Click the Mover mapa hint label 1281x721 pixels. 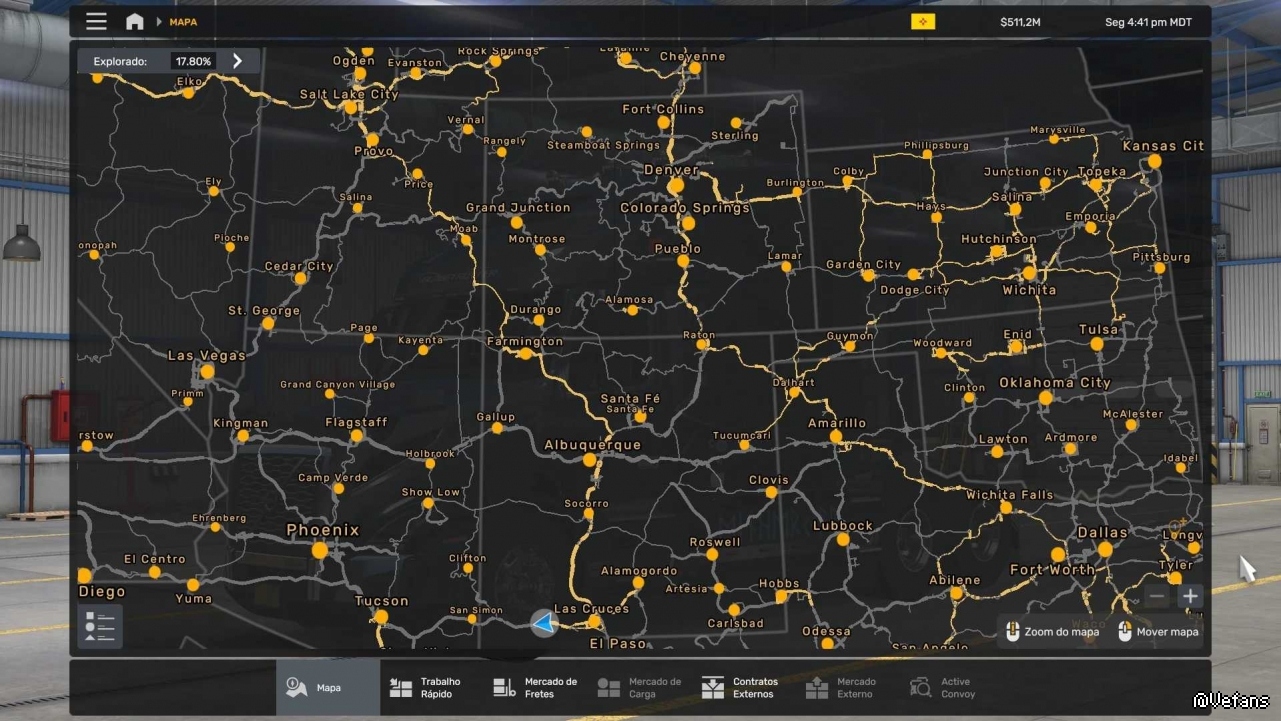[x=1167, y=632]
